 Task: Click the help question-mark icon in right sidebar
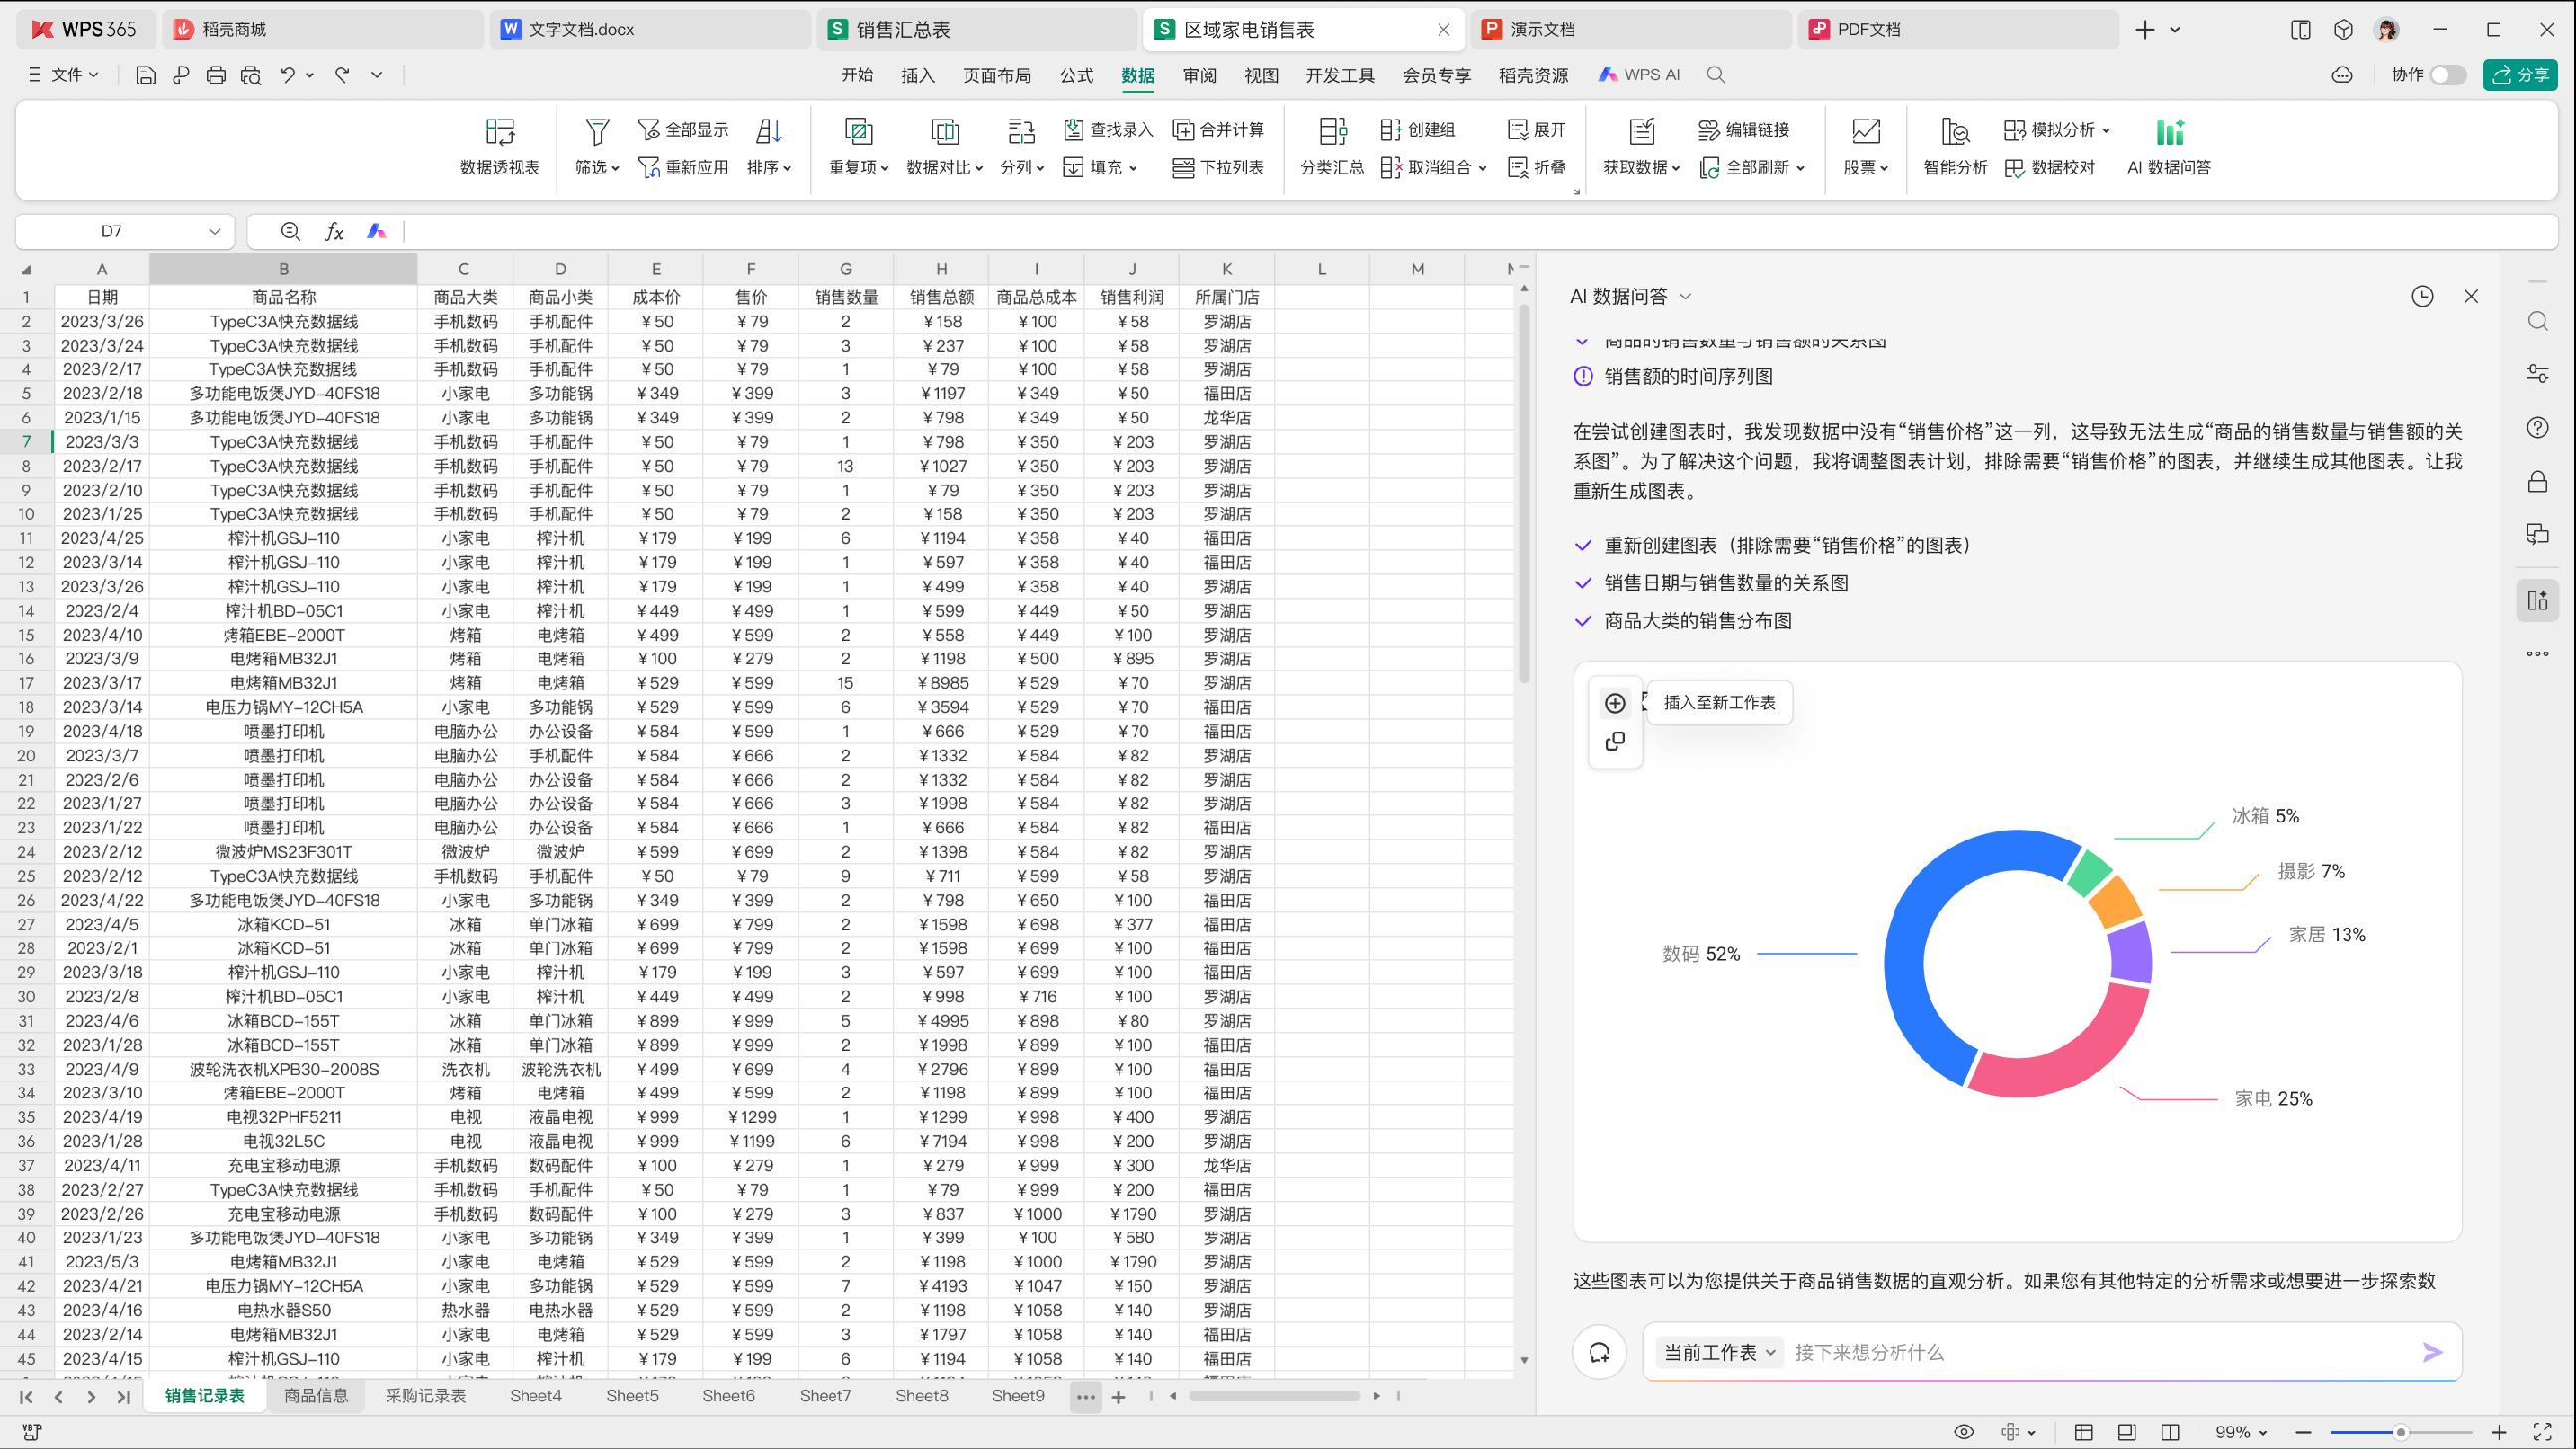pos(2538,428)
